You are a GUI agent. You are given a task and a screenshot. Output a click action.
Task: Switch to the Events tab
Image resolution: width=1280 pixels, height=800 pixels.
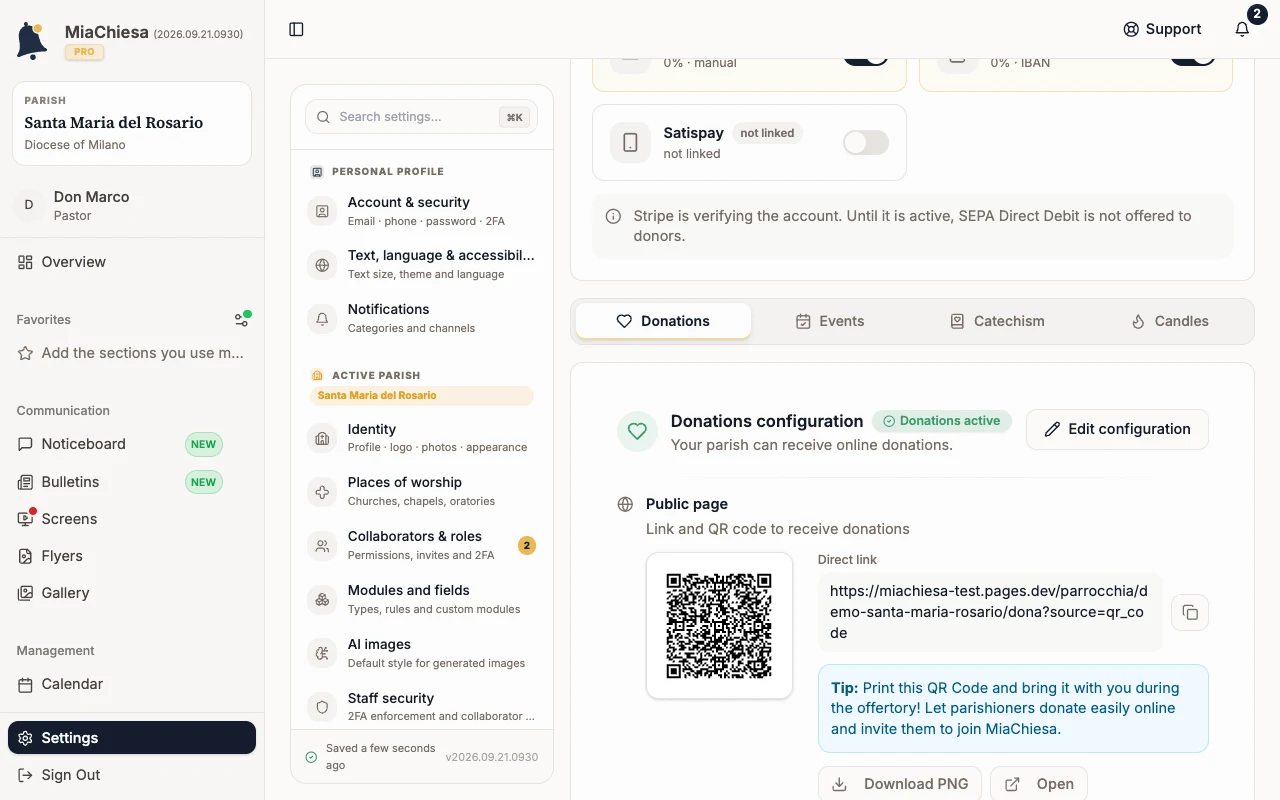click(x=830, y=321)
